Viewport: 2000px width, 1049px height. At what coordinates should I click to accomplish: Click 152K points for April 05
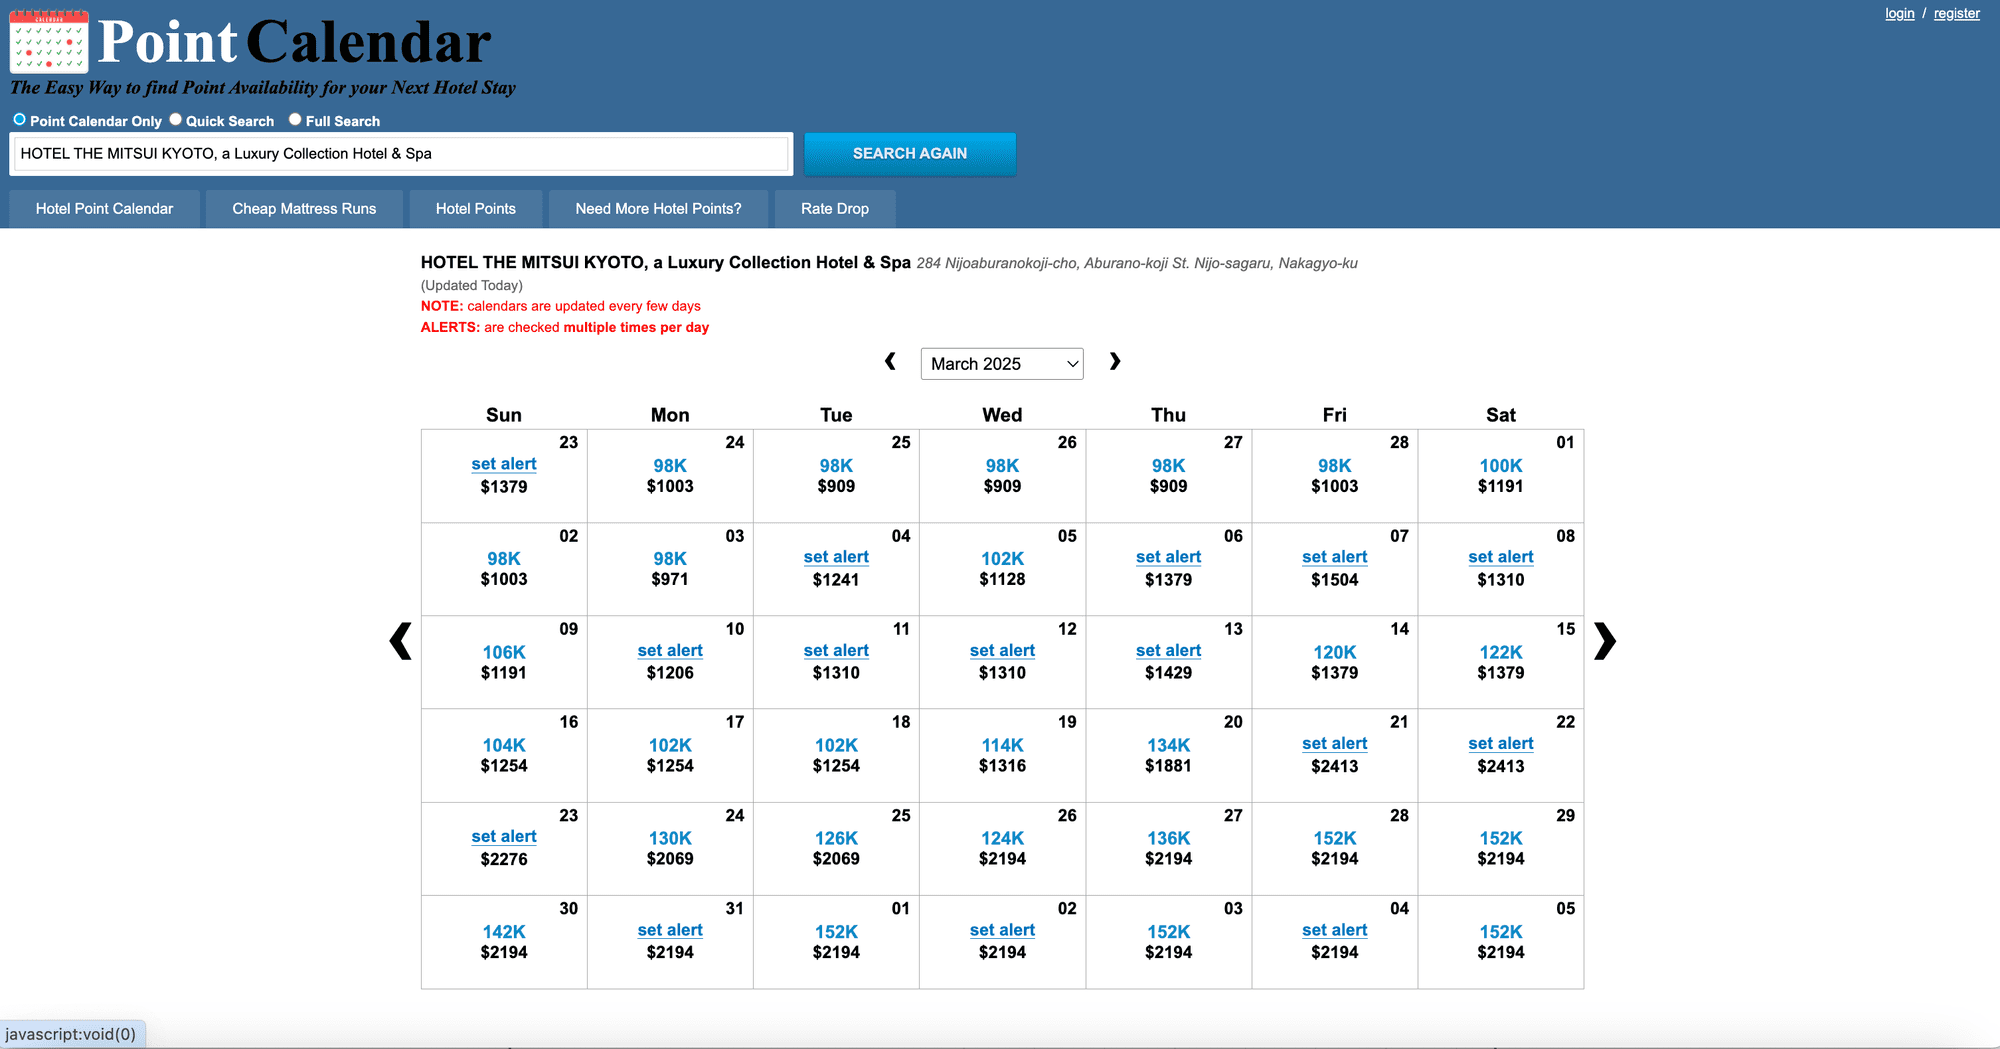1501,932
